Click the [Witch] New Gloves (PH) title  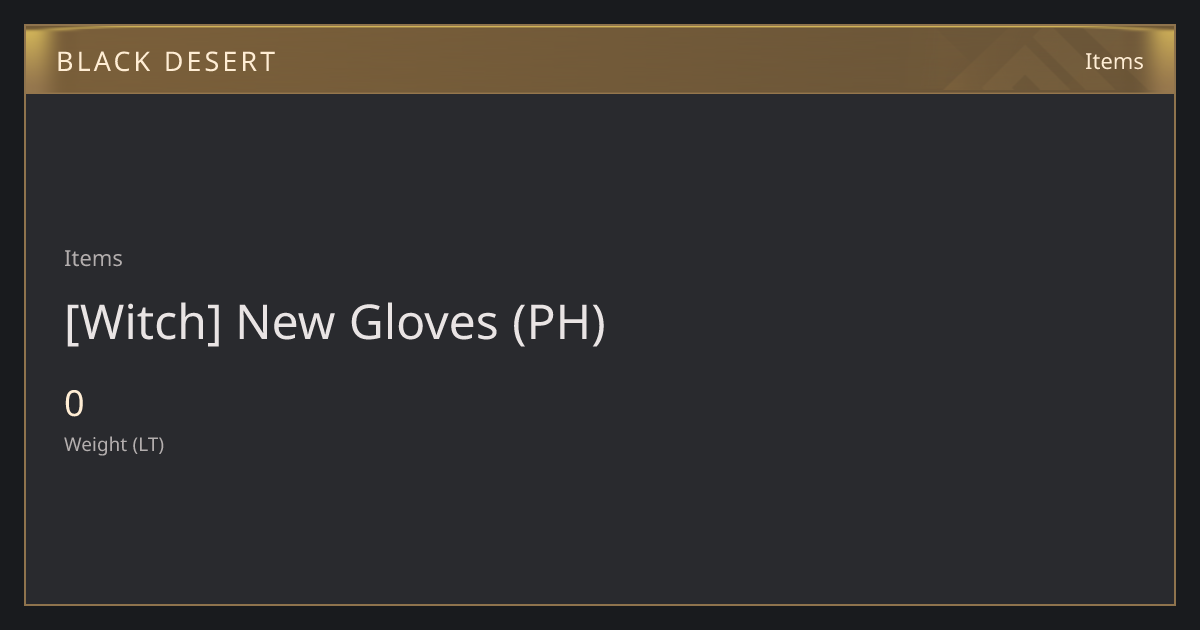335,323
